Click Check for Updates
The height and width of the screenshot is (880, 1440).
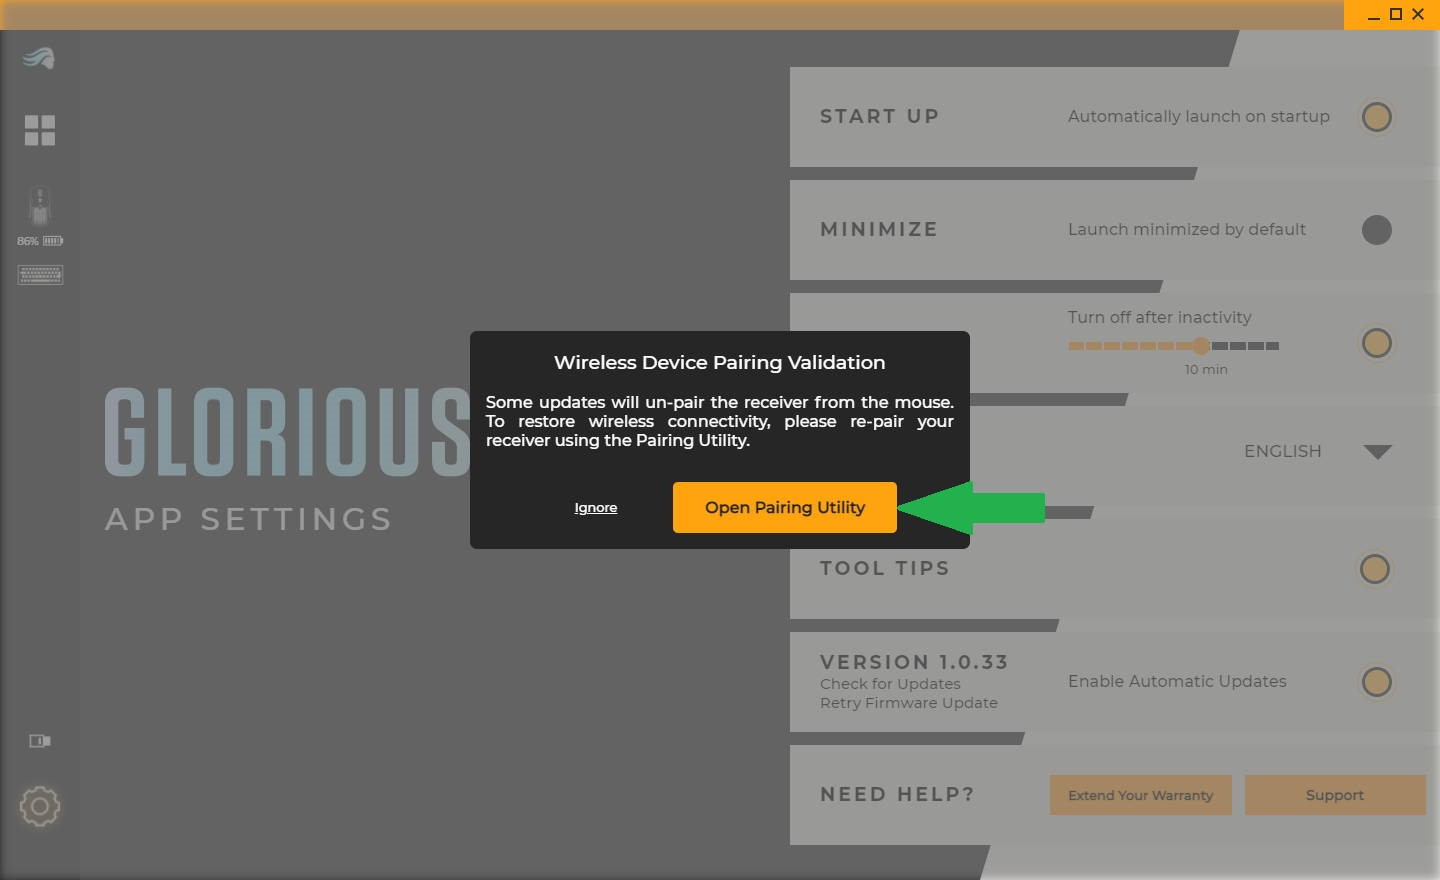(890, 684)
